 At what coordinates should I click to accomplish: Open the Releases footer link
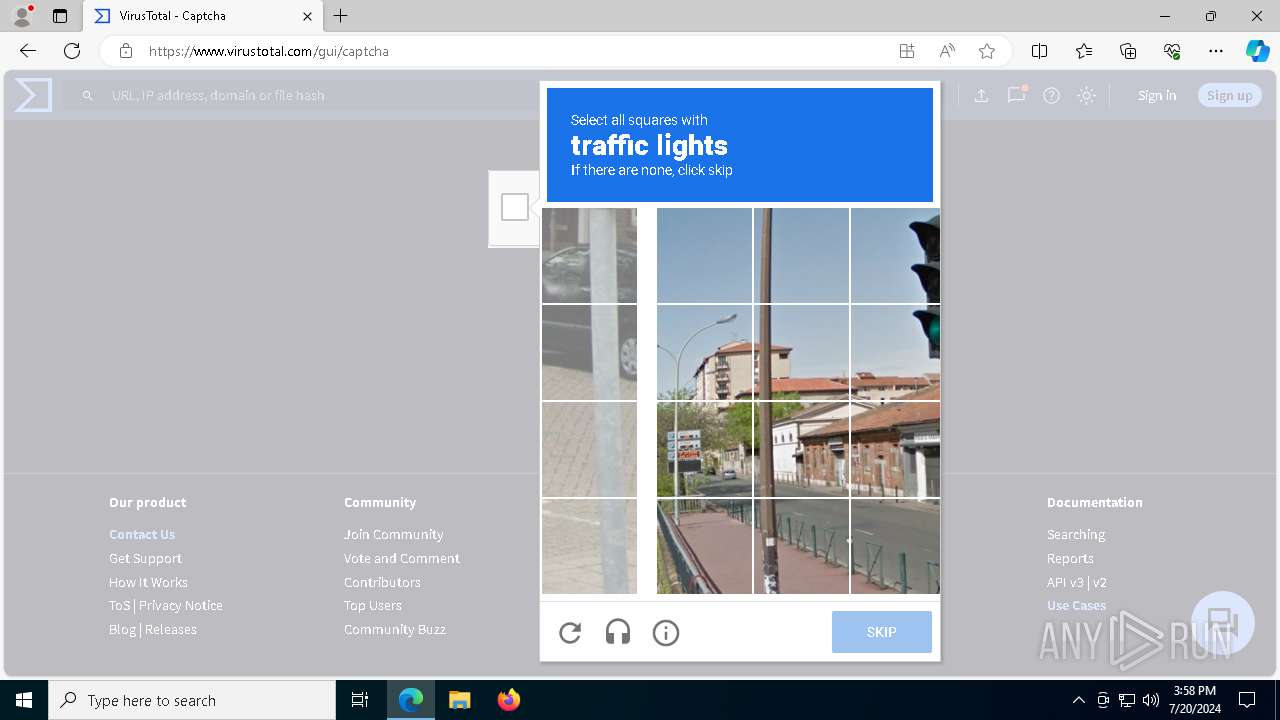click(171, 629)
